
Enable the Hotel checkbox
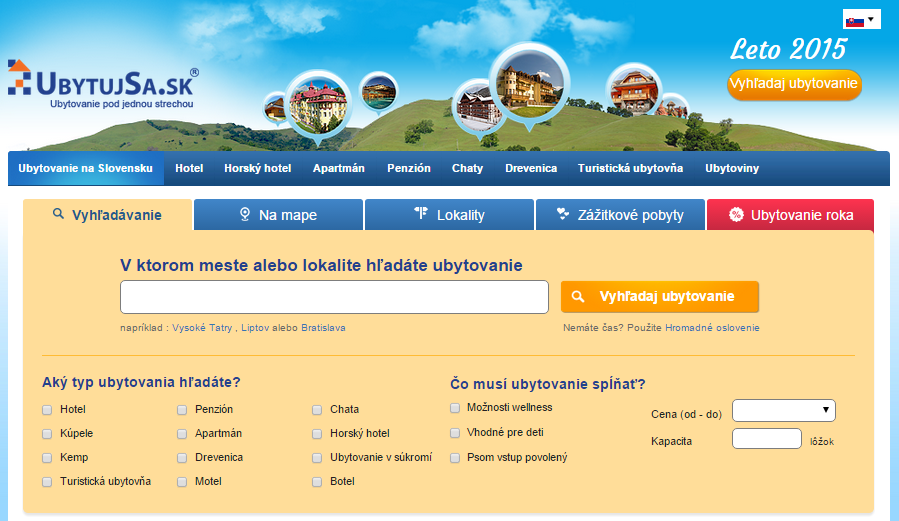[x=47, y=410]
